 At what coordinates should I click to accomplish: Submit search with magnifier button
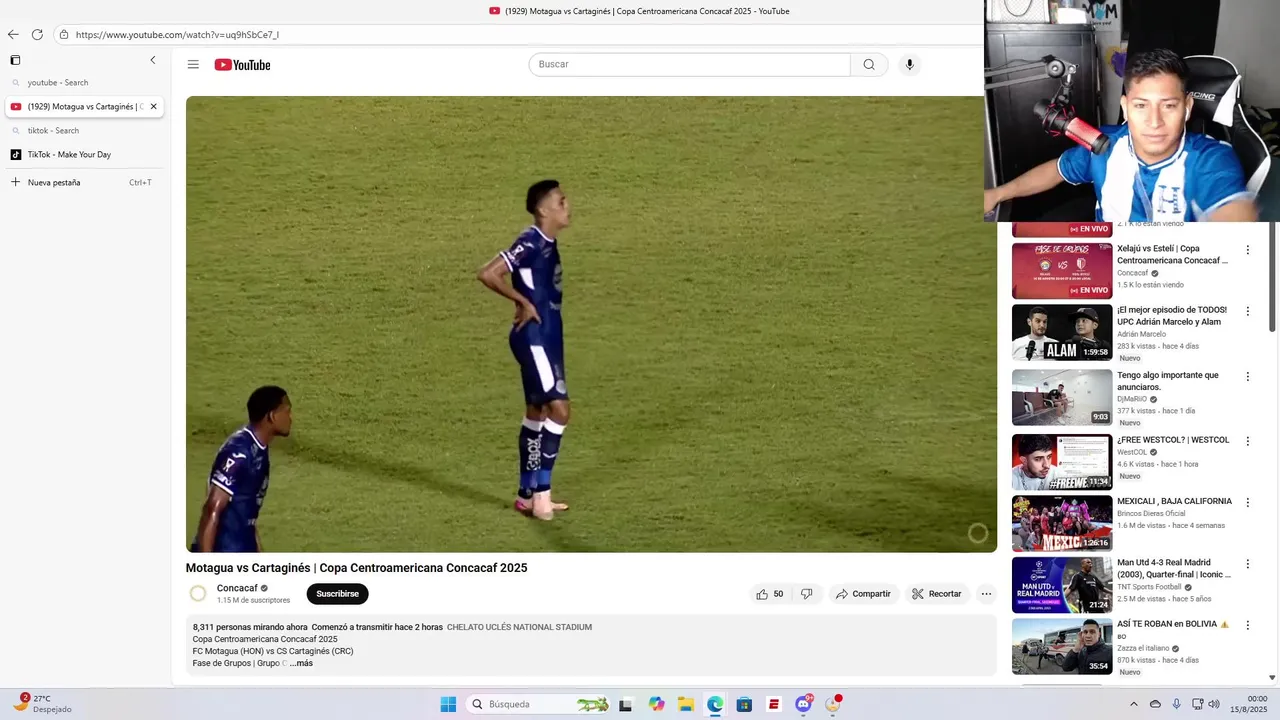[869, 64]
